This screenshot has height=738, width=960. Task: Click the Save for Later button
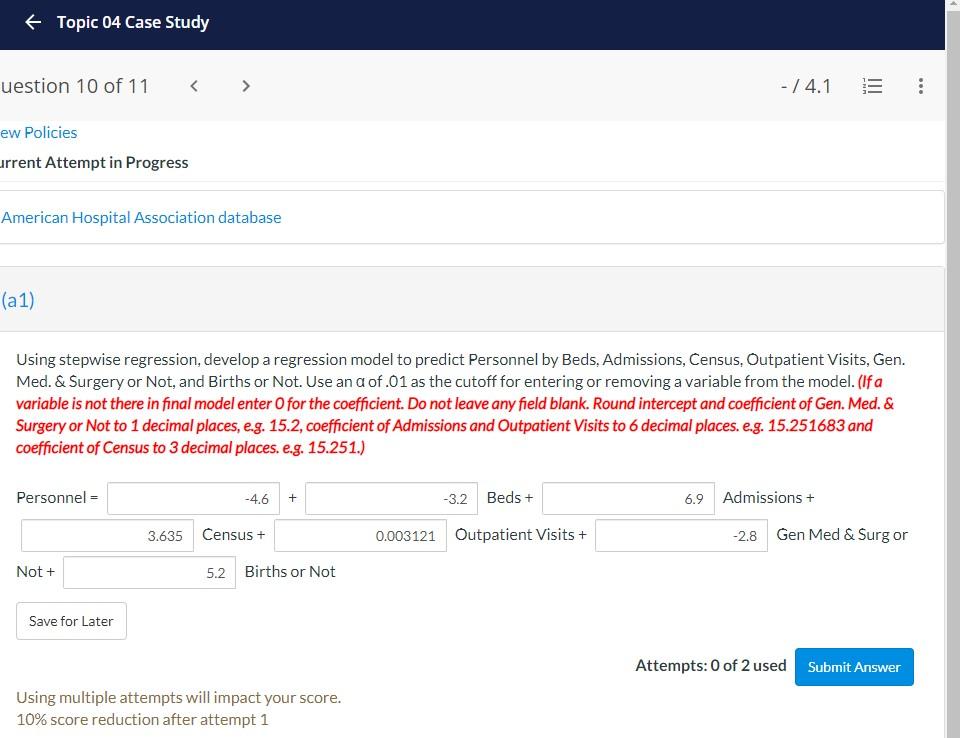point(71,620)
